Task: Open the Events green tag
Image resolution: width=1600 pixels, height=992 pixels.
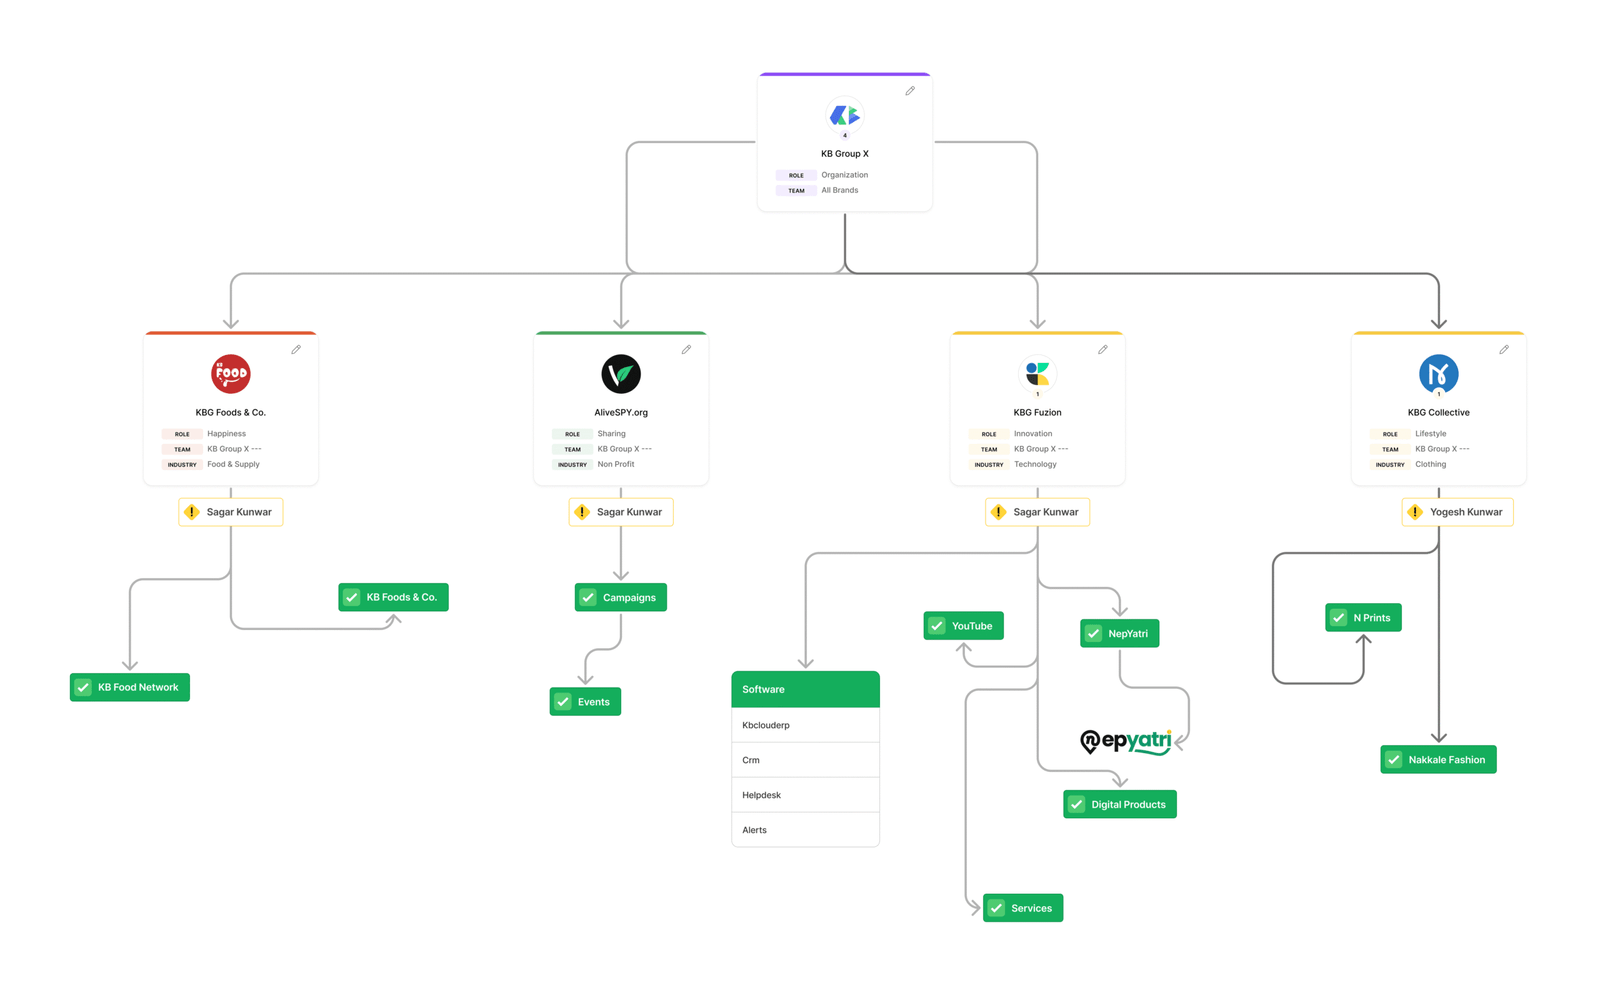Action: (x=585, y=702)
